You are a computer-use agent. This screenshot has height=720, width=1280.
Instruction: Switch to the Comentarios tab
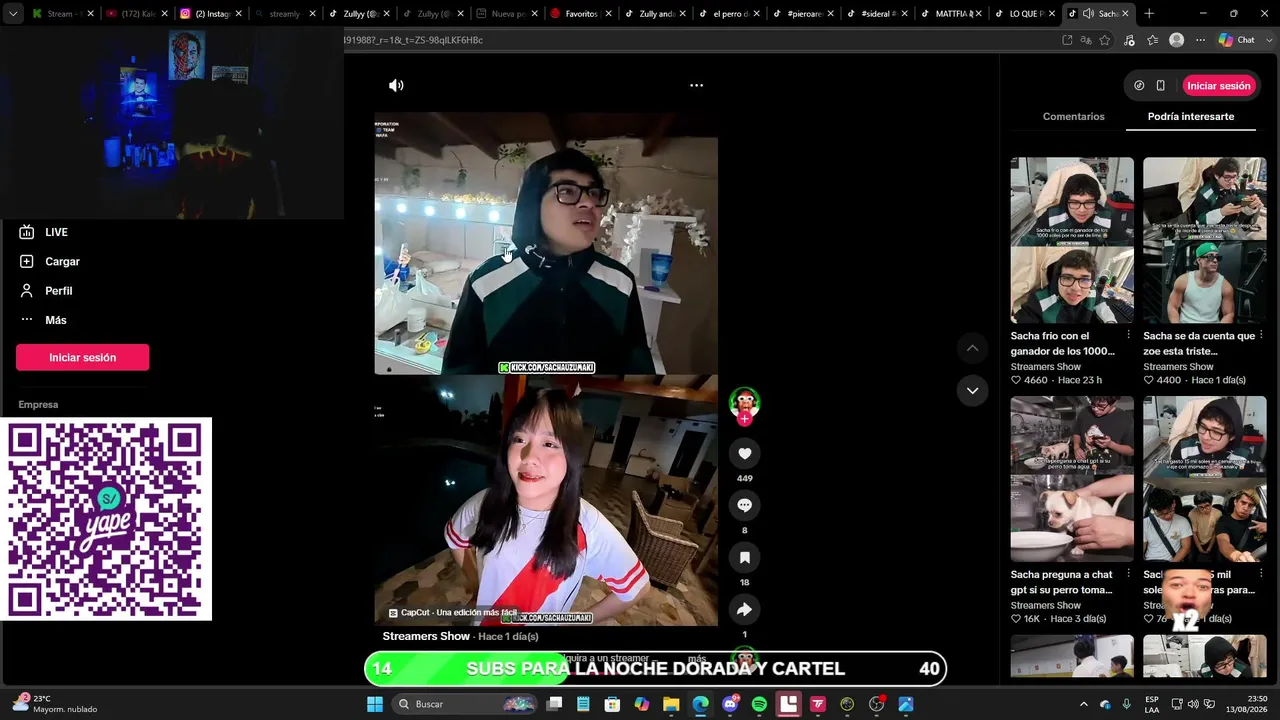tap(1074, 117)
